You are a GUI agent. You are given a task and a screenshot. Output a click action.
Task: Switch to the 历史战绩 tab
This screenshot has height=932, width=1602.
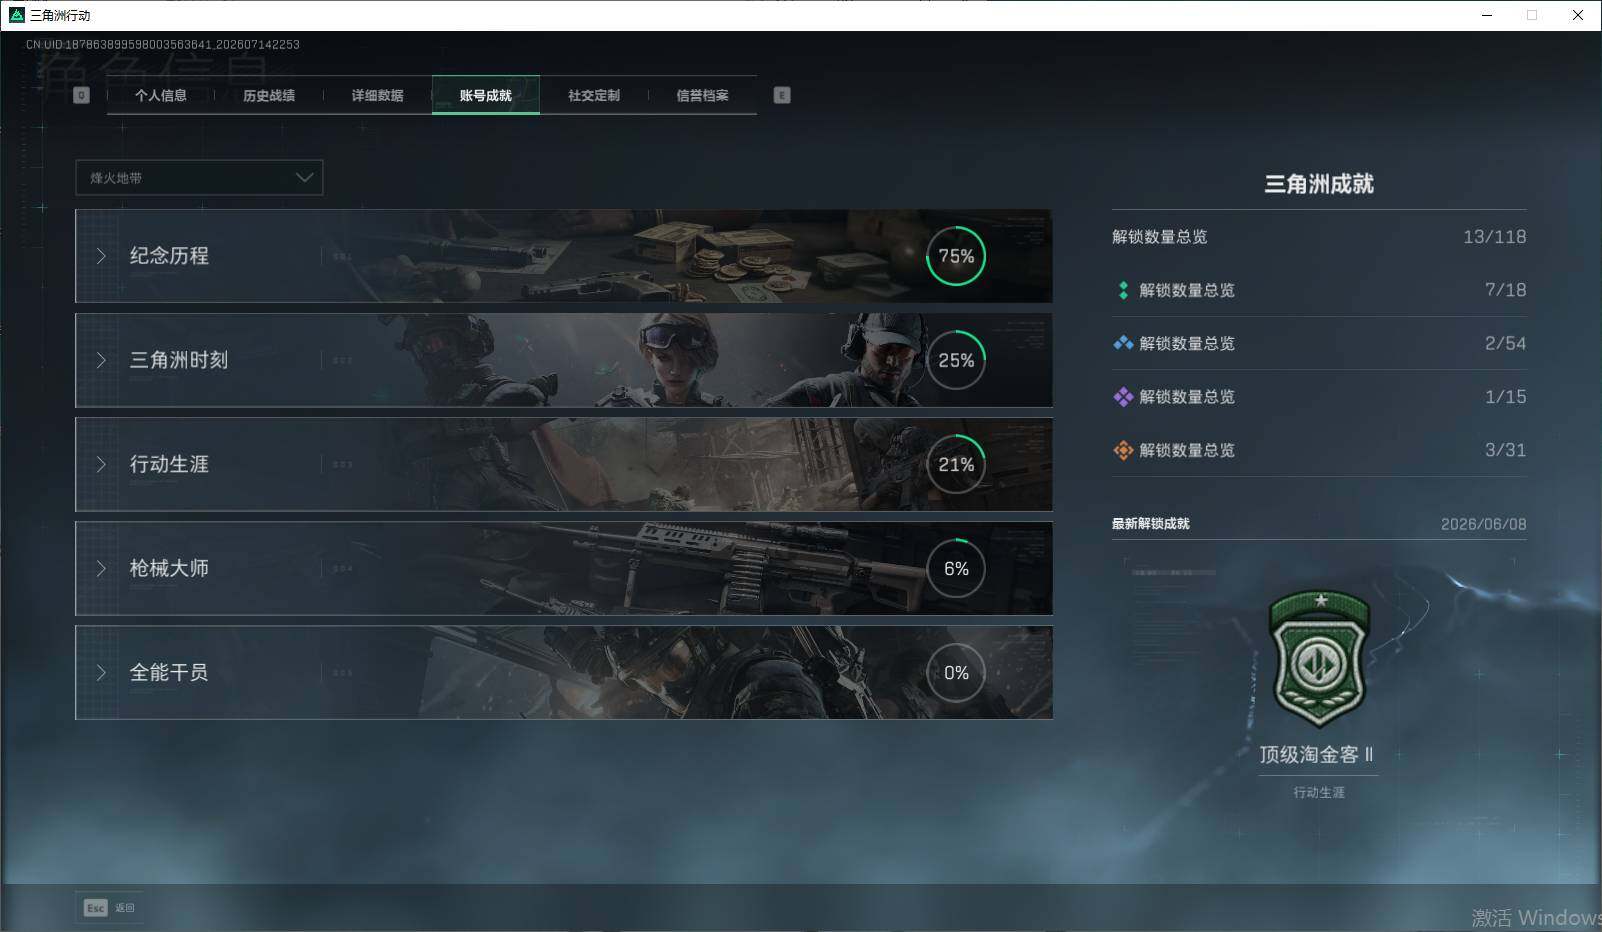(x=269, y=95)
